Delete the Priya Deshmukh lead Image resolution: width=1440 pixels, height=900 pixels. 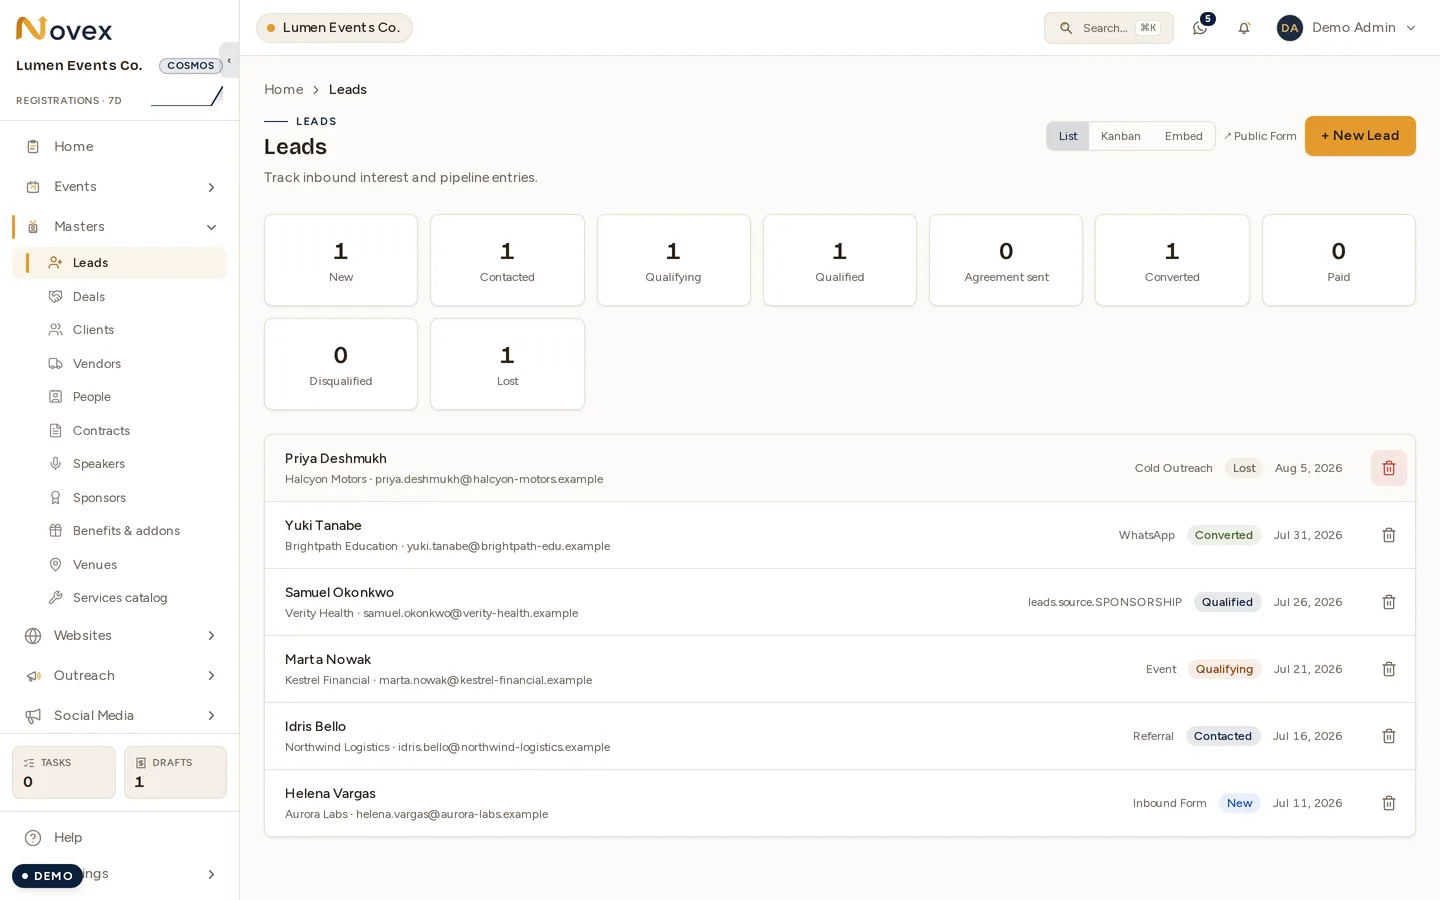(x=1389, y=468)
